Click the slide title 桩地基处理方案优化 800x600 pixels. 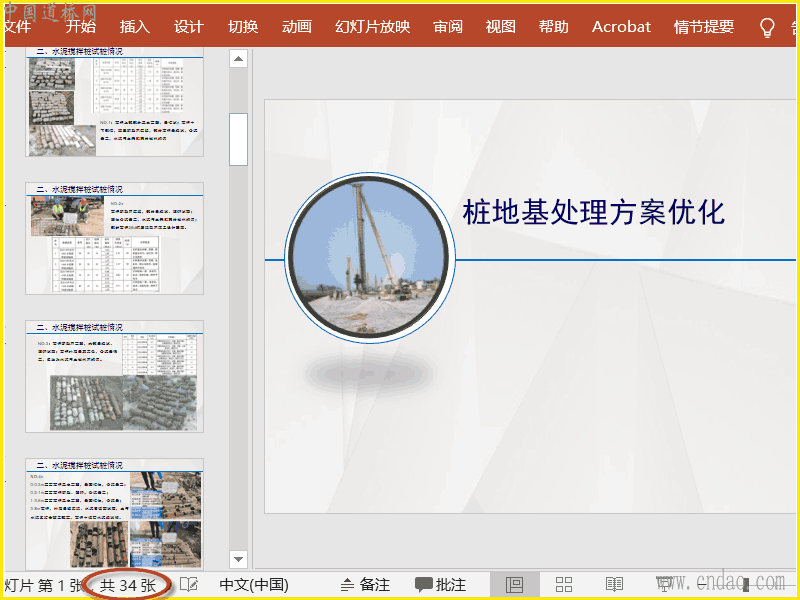tap(594, 212)
